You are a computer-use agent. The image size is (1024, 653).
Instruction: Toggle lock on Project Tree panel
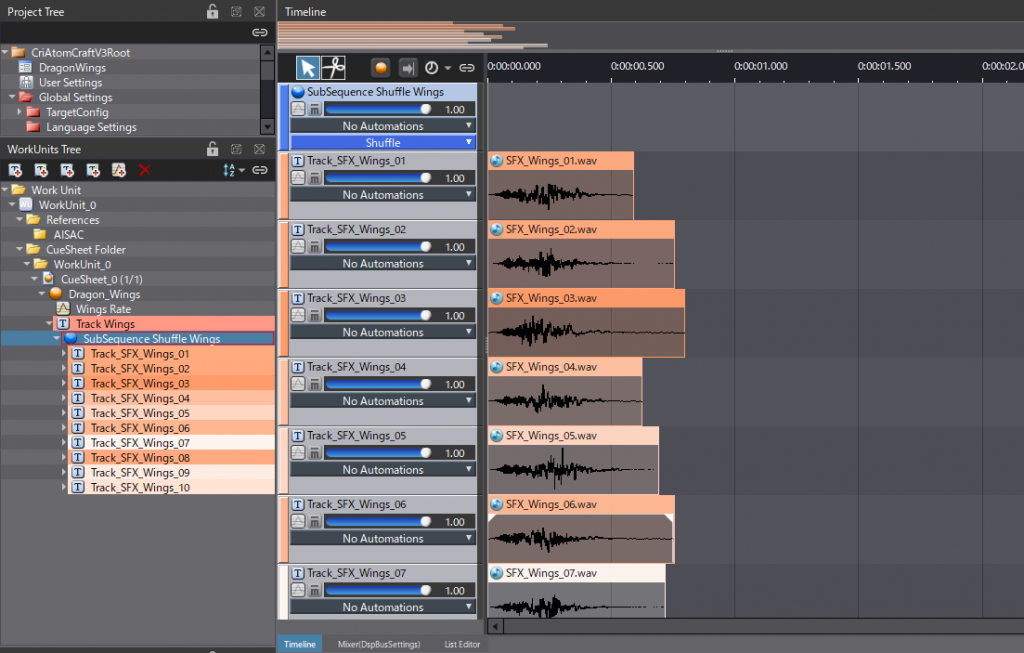(212, 11)
